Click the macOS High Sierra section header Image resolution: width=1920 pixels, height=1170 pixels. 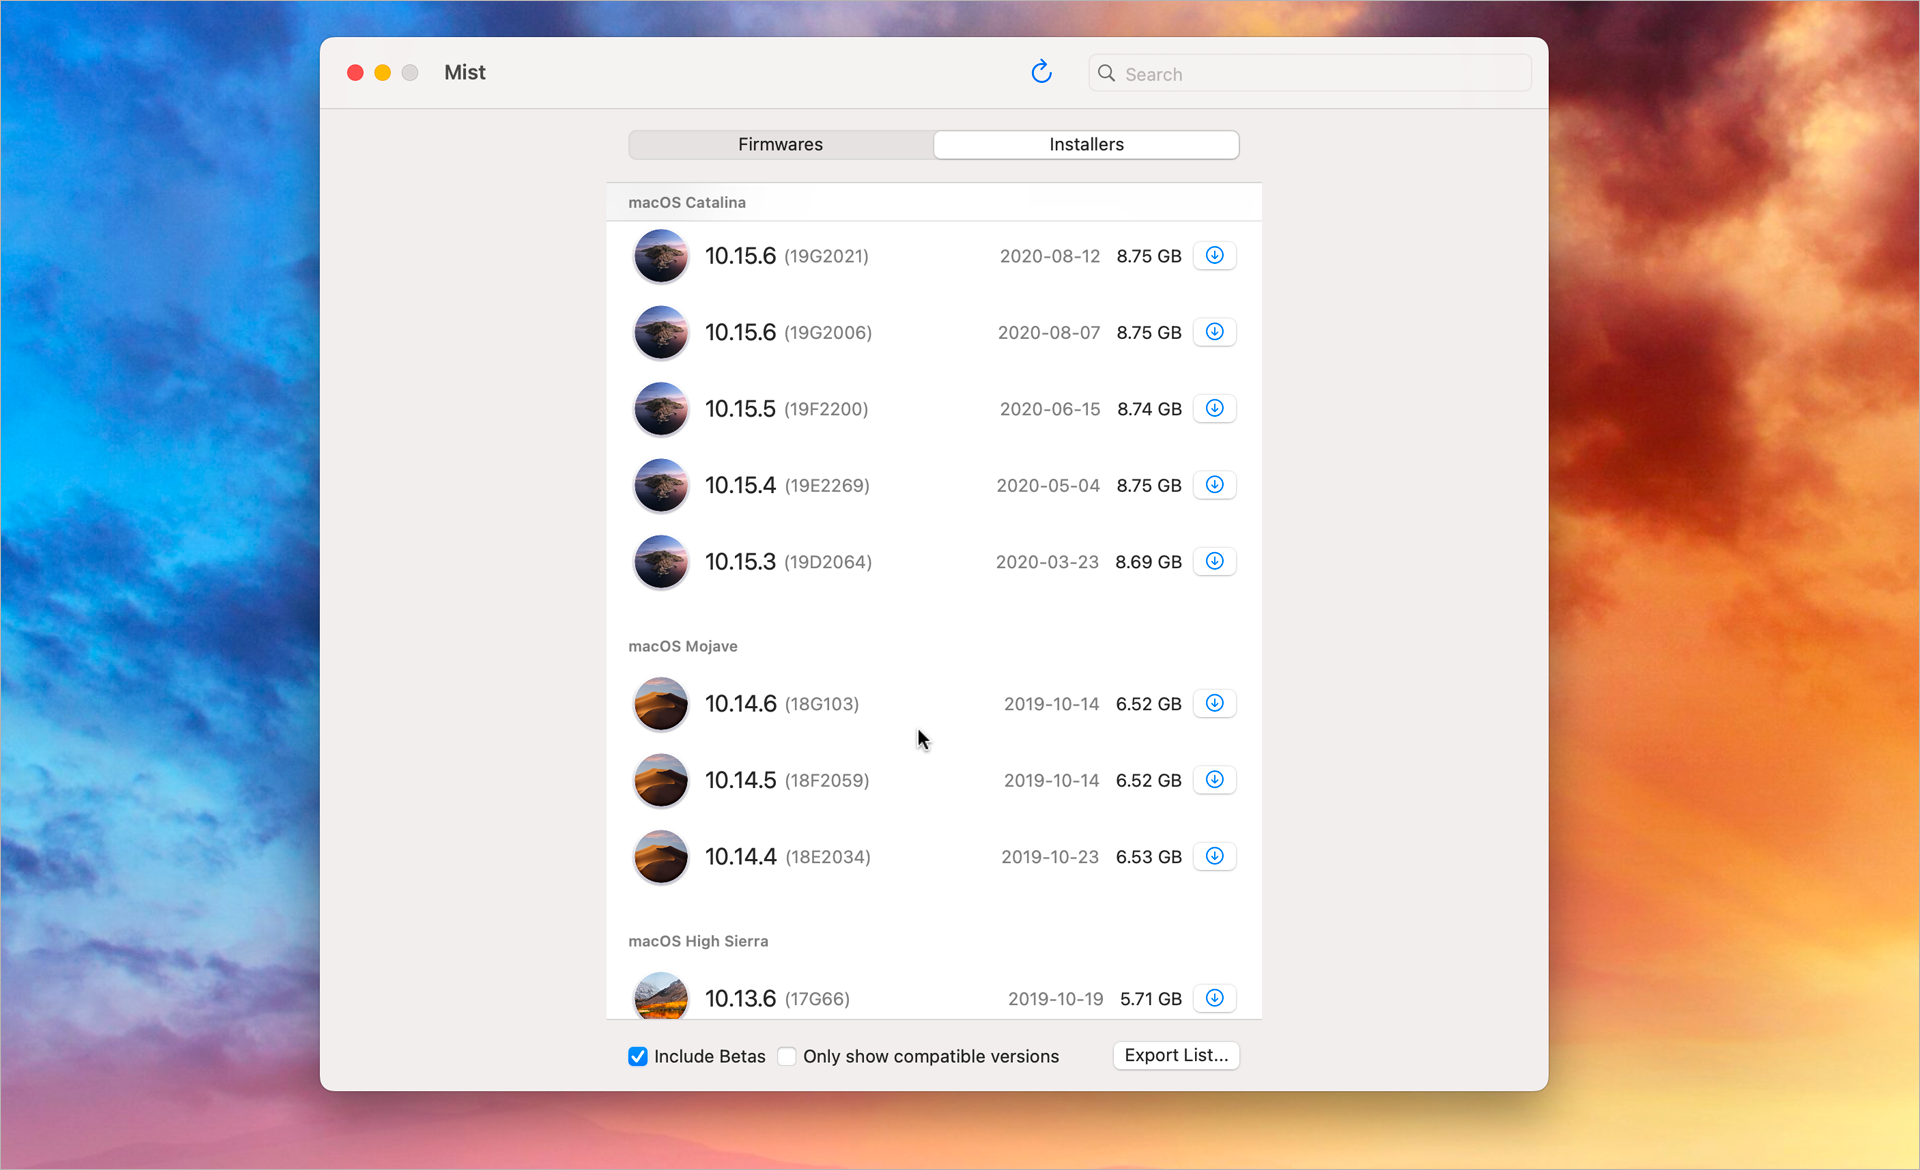[x=698, y=941]
